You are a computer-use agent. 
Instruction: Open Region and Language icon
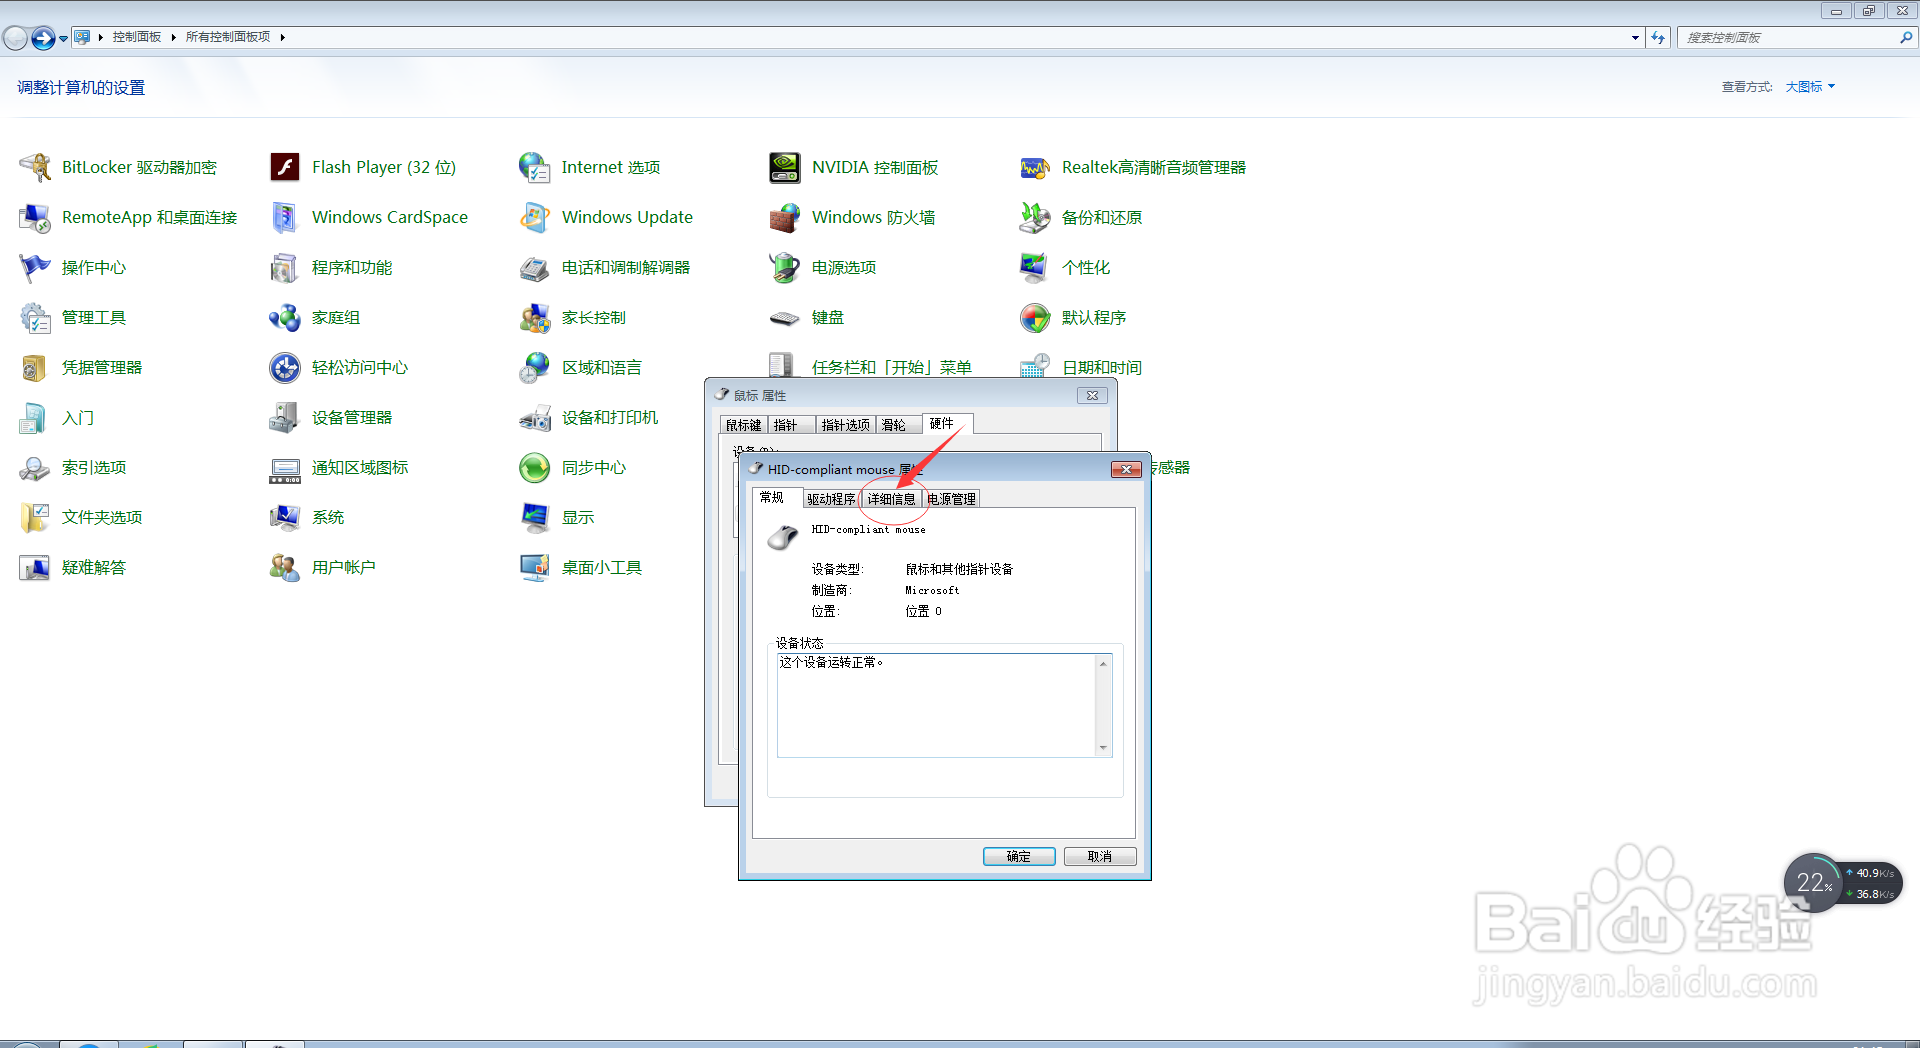535,367
